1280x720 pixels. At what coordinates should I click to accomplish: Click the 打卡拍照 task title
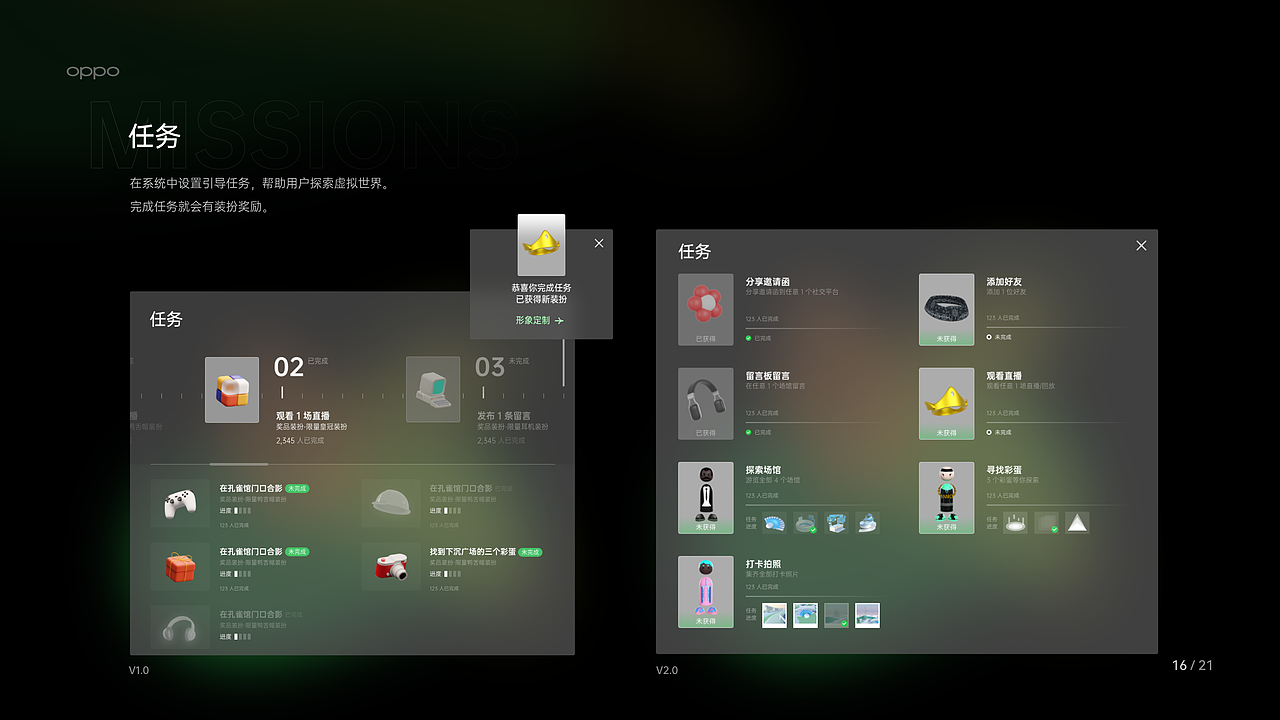[763, 564]
